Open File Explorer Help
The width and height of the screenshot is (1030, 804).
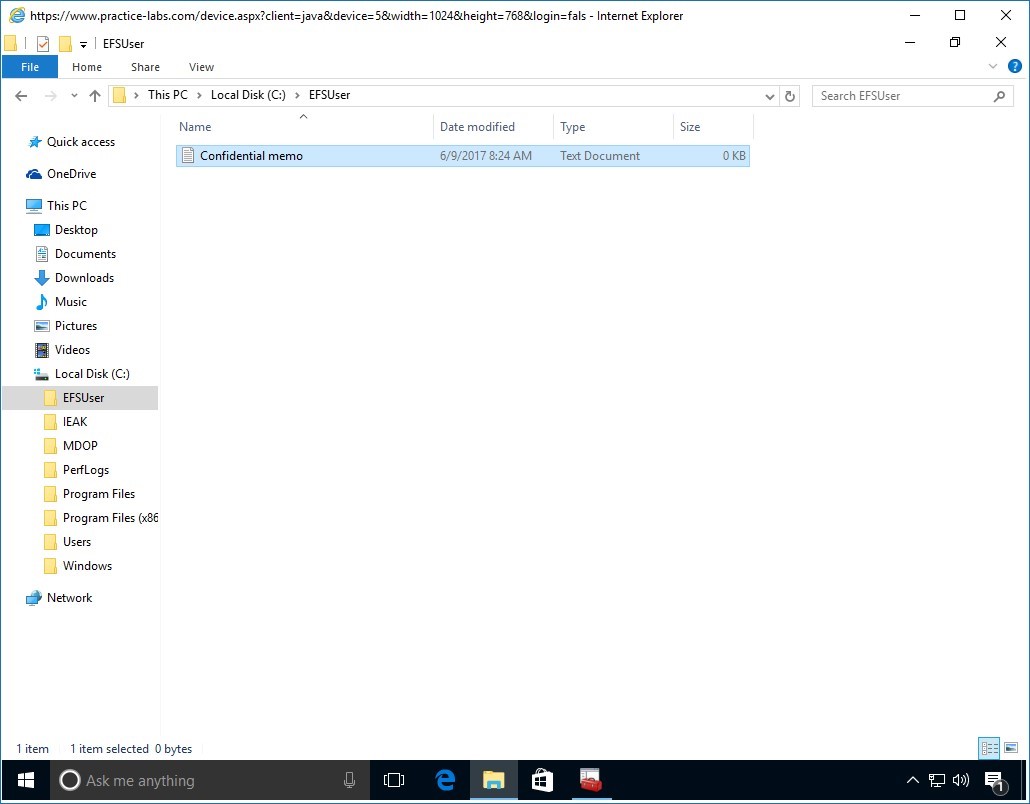click(x=1017, y=67)
